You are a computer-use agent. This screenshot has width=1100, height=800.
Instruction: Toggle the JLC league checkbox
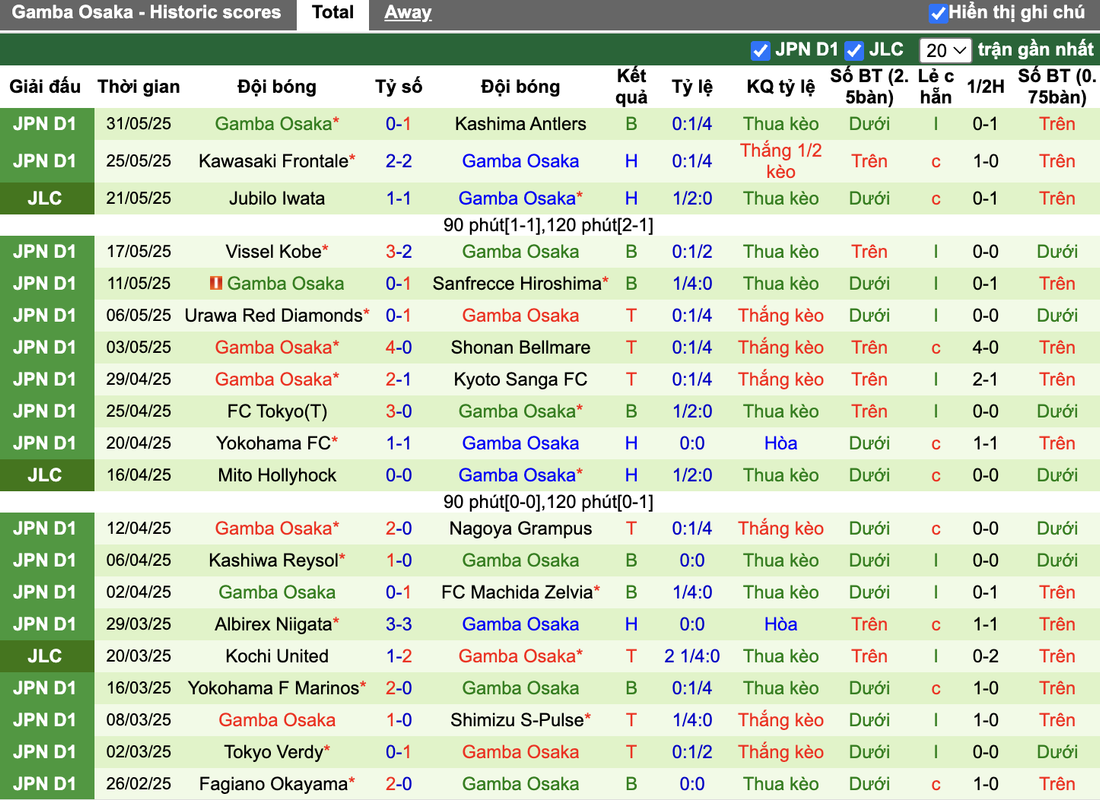854,51
